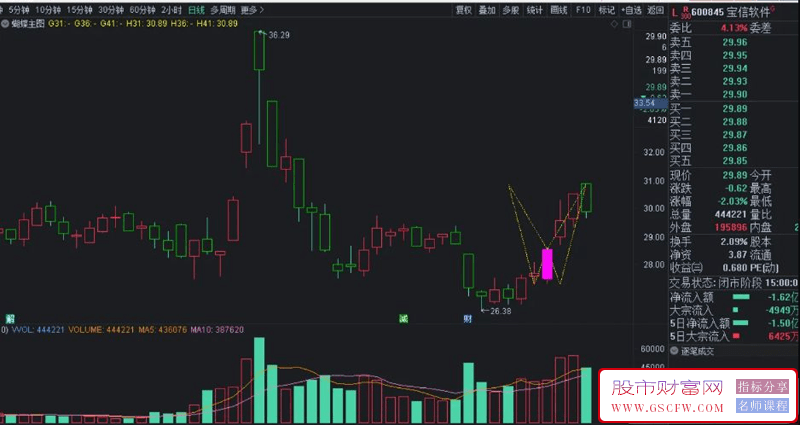This screenshot has width=800, height=425.
Task: Click the 涨幅 value -2.03%
Action: coord(731,202)
